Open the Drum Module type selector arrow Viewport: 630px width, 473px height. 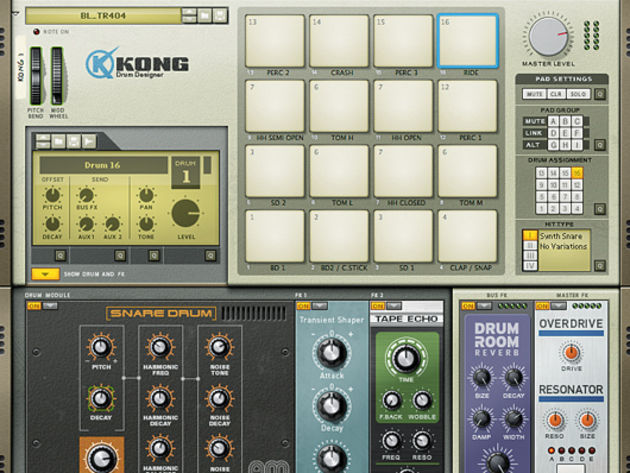tap(50, 306)
